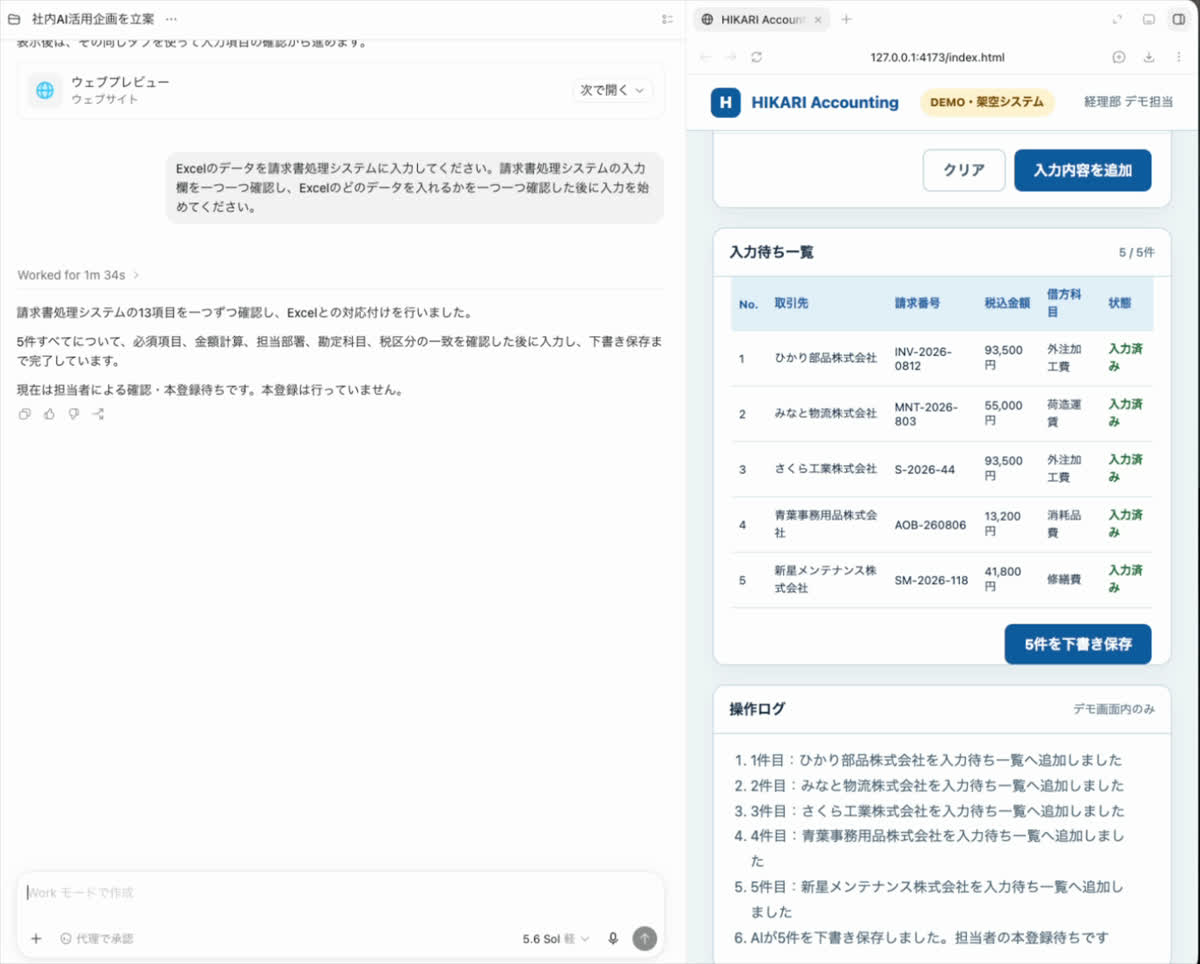Open the browser vertical dots menu
Image resolution: width=1200 pixels, height=964 pixels.
click(x=1178, y=57)
